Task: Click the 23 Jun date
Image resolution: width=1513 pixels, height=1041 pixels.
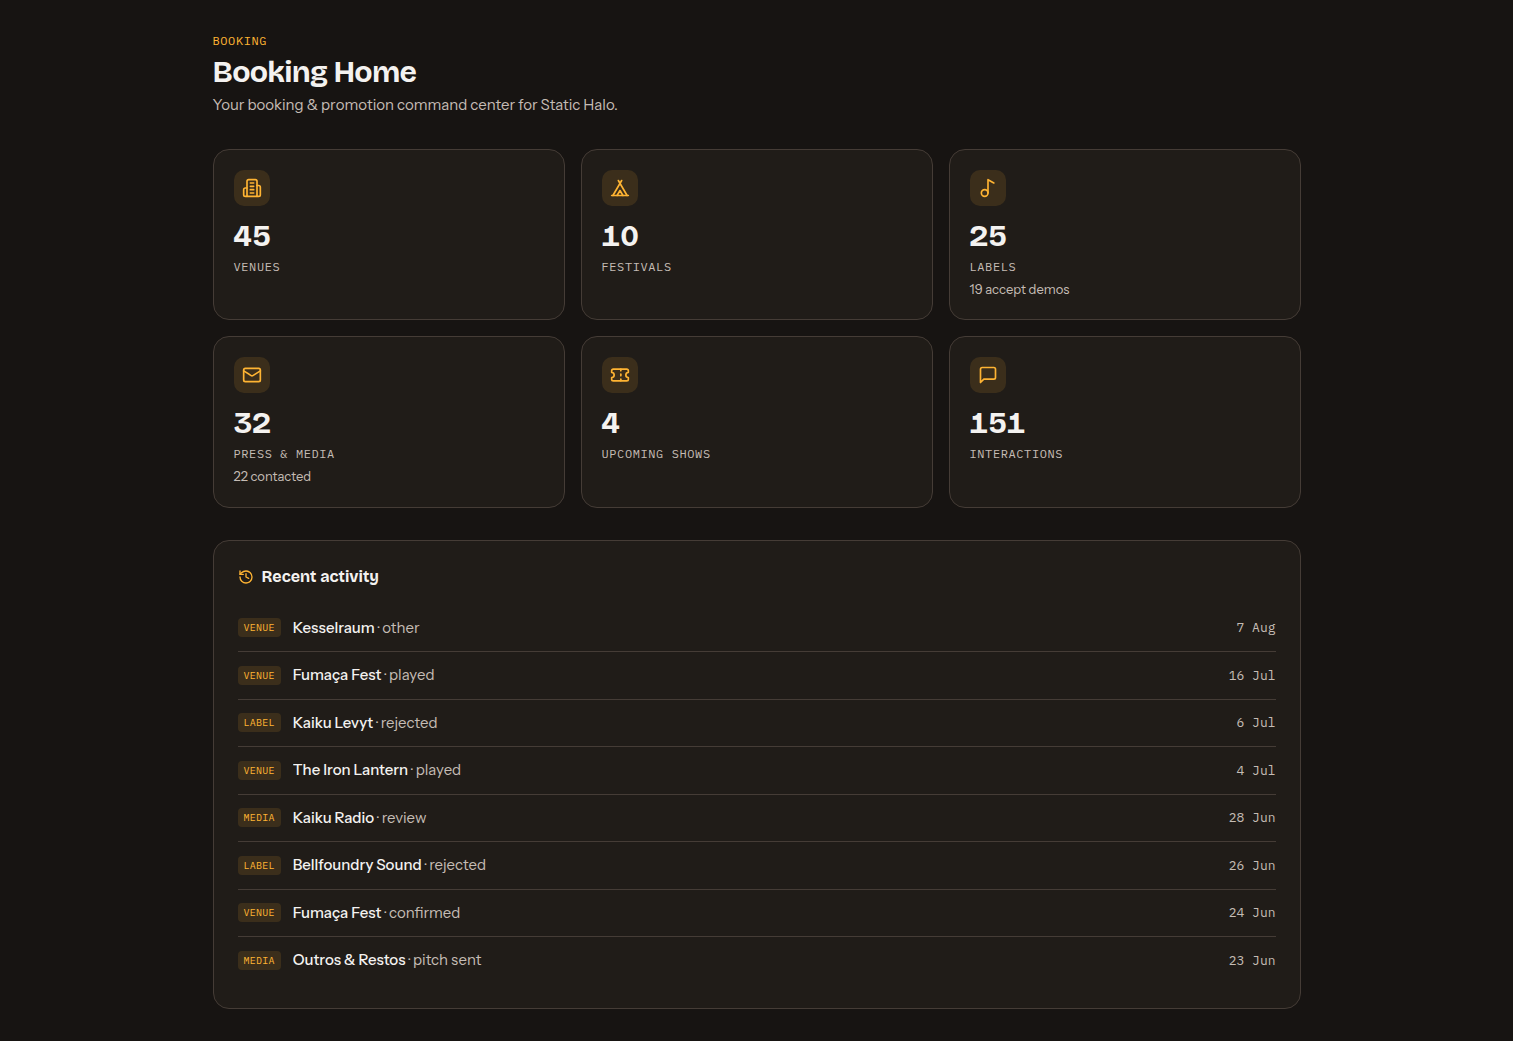Action: 1252,961
